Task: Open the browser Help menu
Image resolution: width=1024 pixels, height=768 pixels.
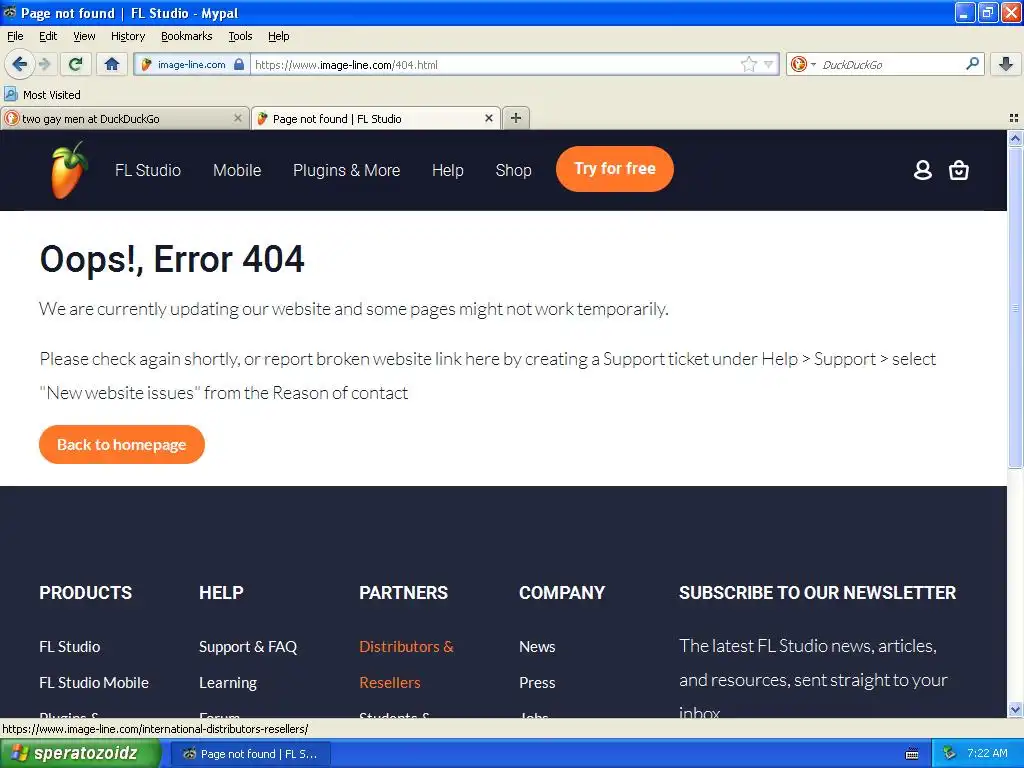Action: (278, 36)
